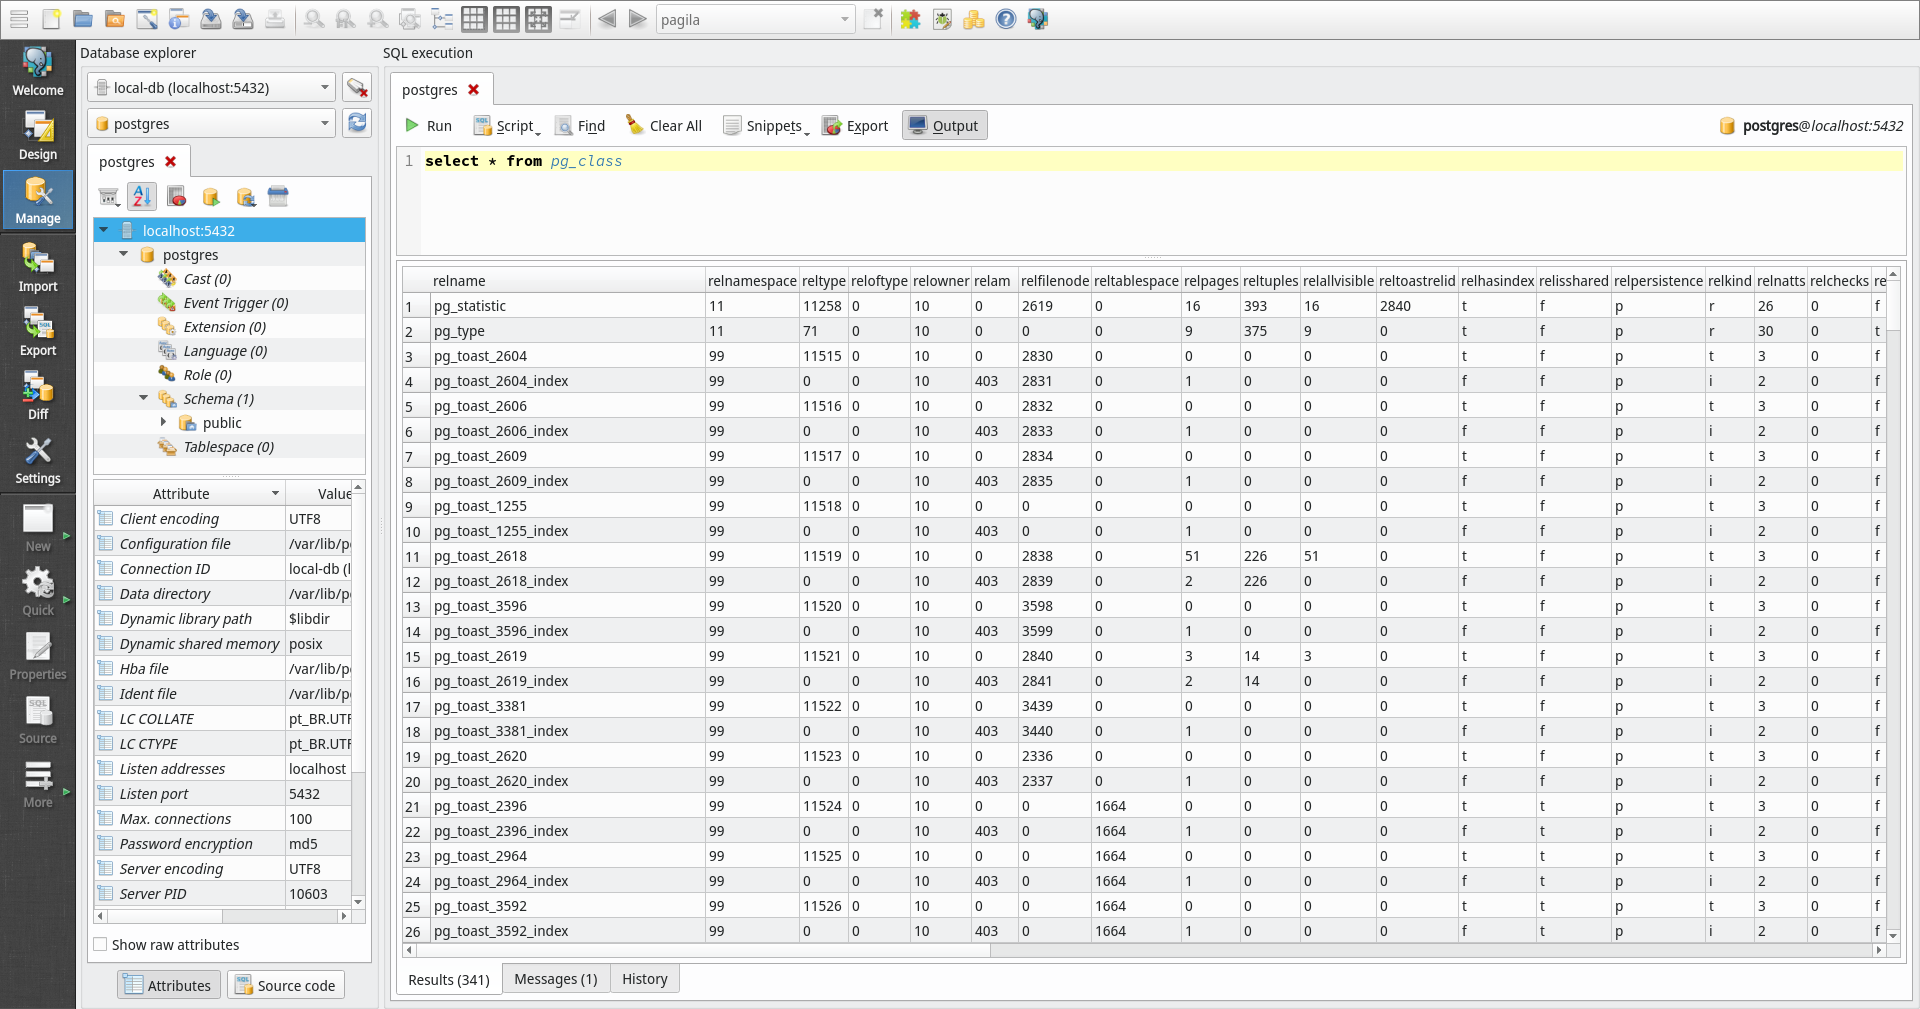Click the help question mark icon

1006,19
